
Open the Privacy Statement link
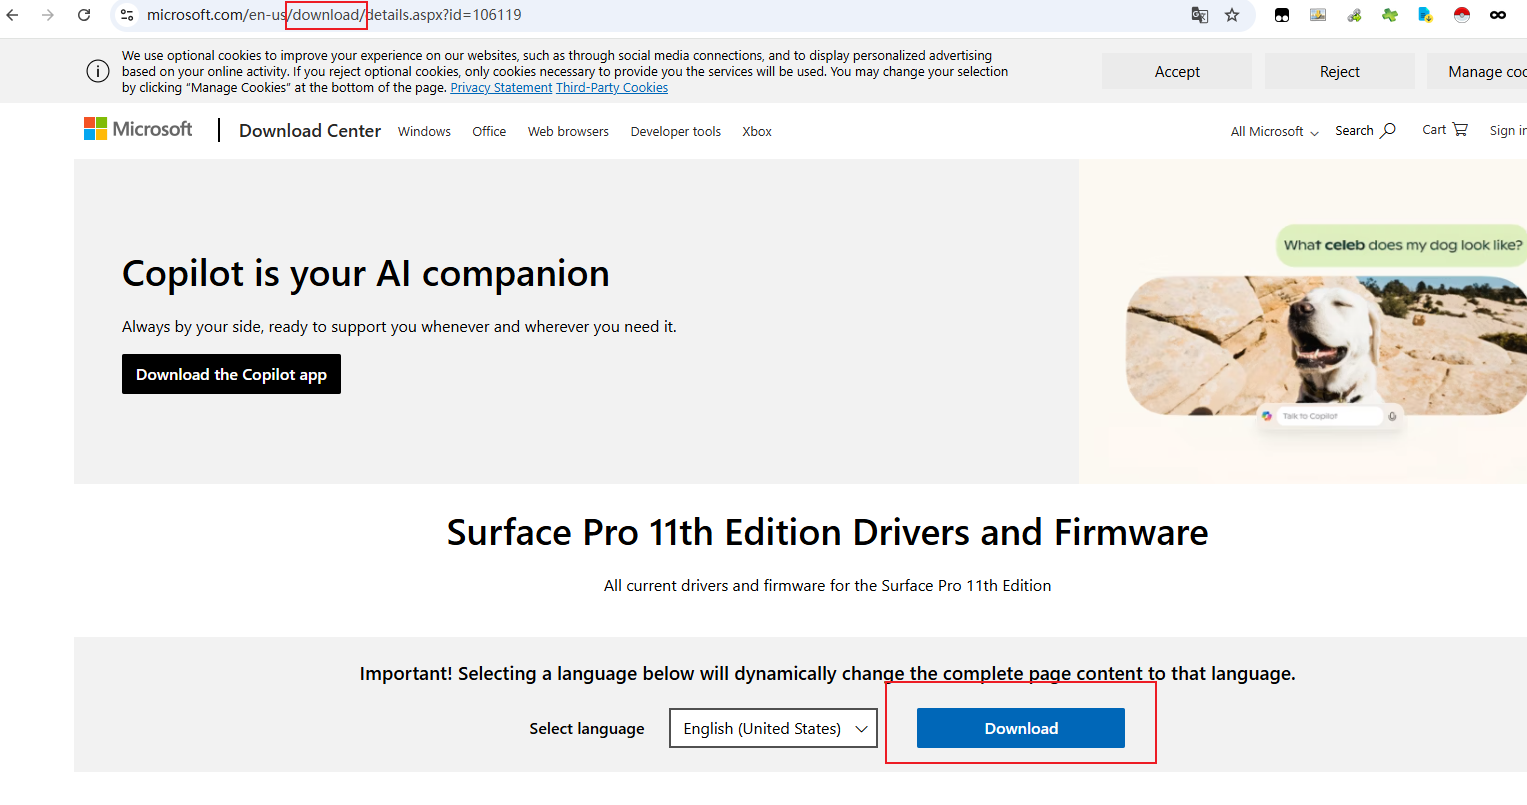pyautogui.click(x=501, y=88)
